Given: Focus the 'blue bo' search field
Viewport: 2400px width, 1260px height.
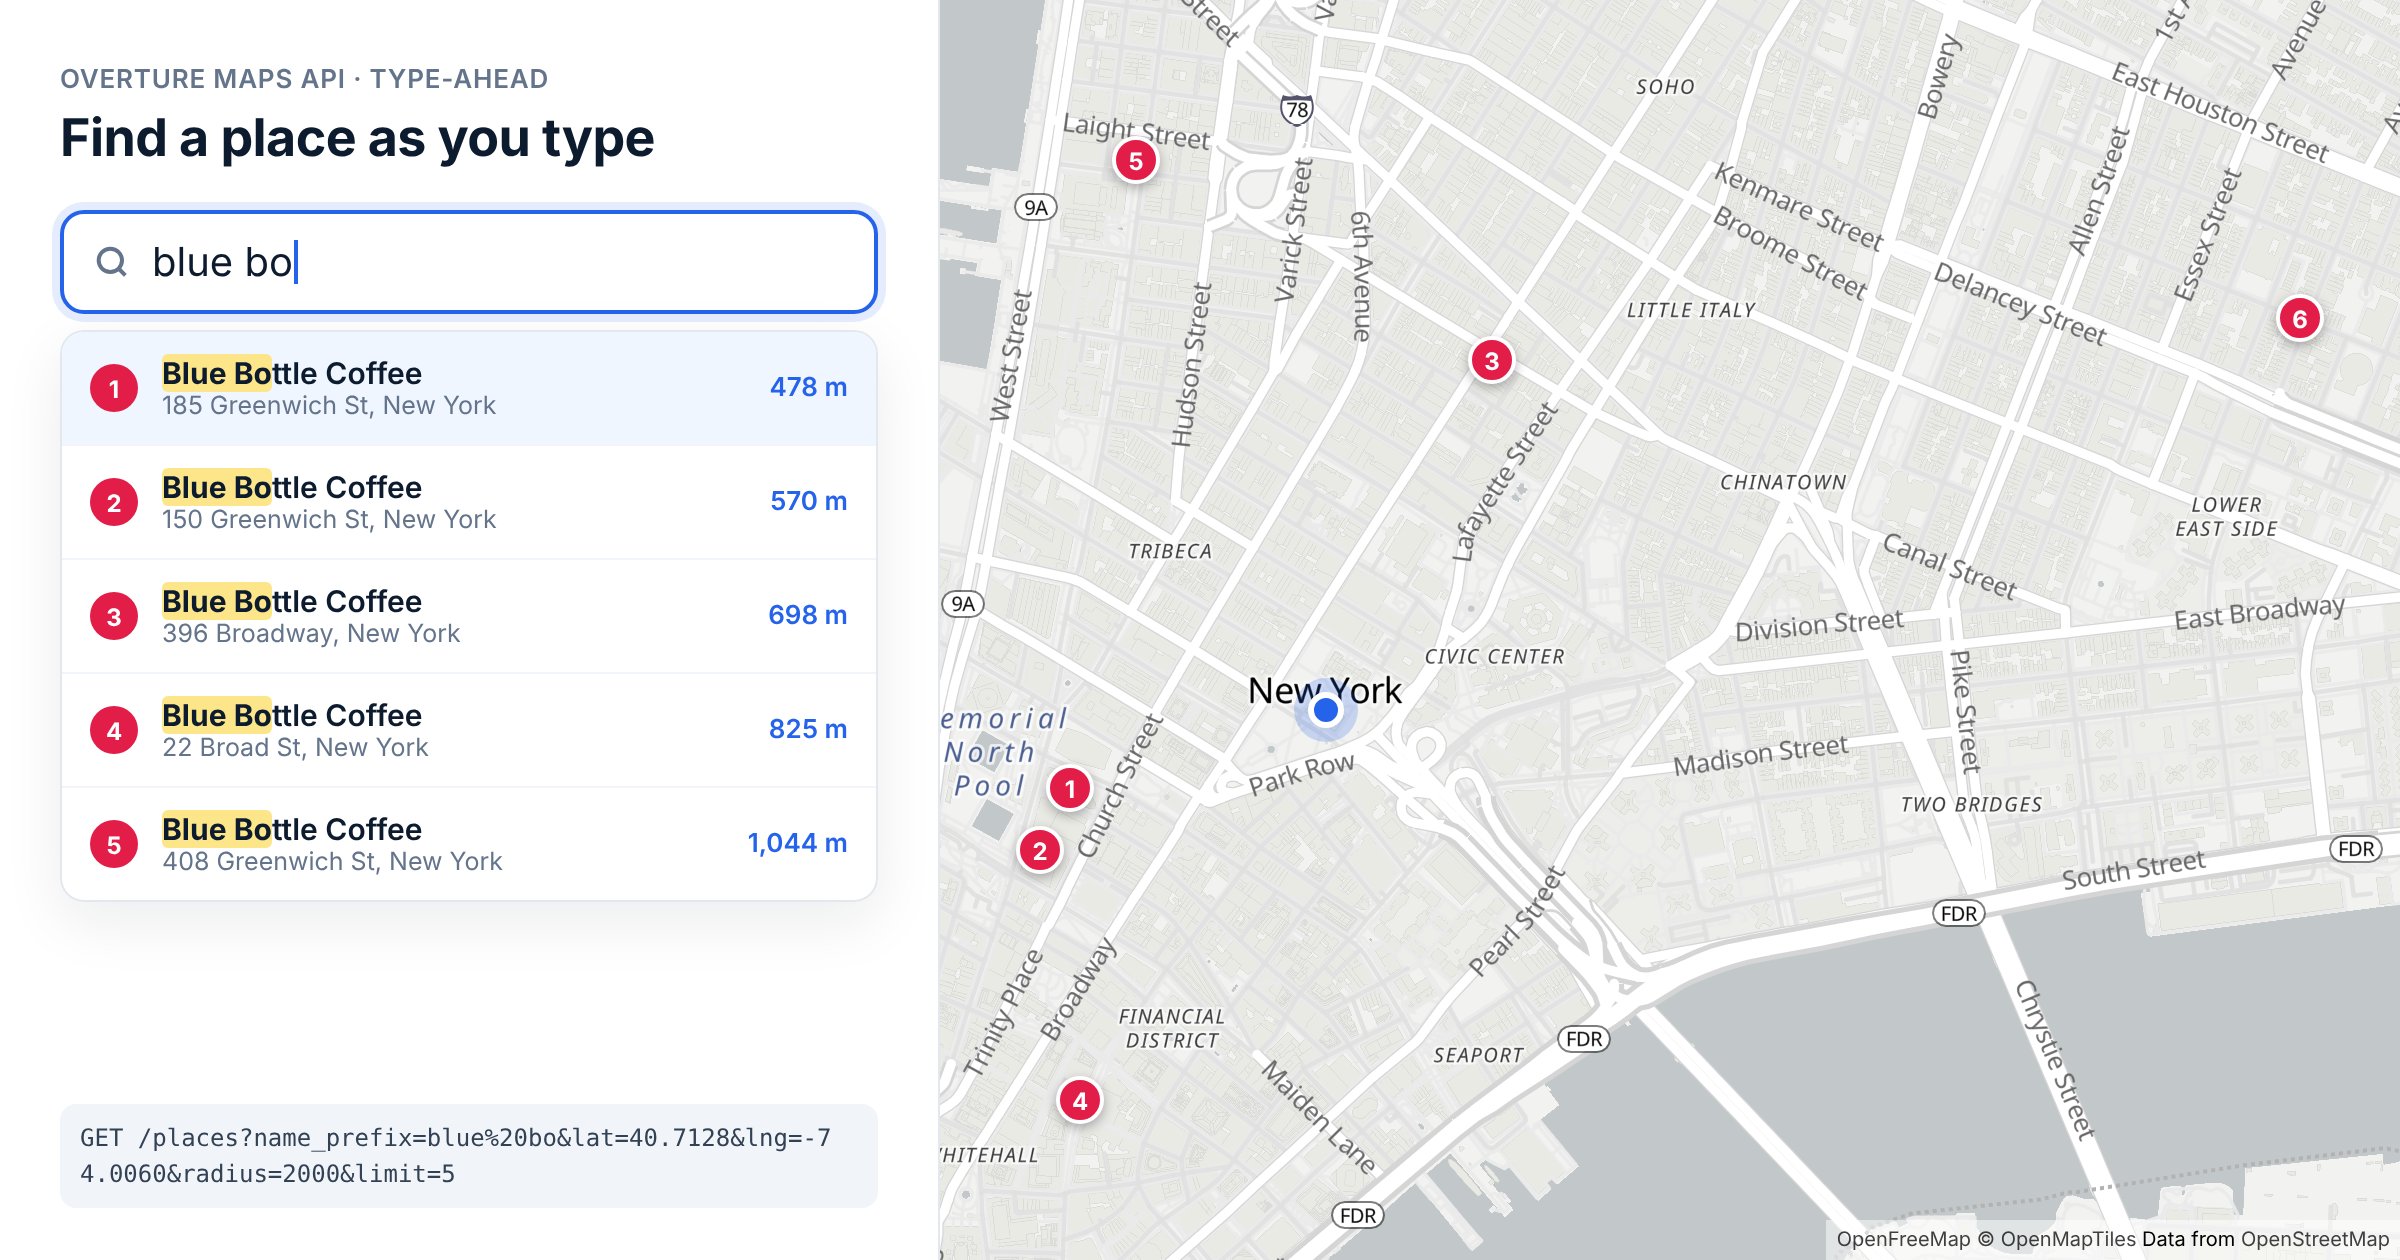Looking at the screenshot, I should click(469, 262).
